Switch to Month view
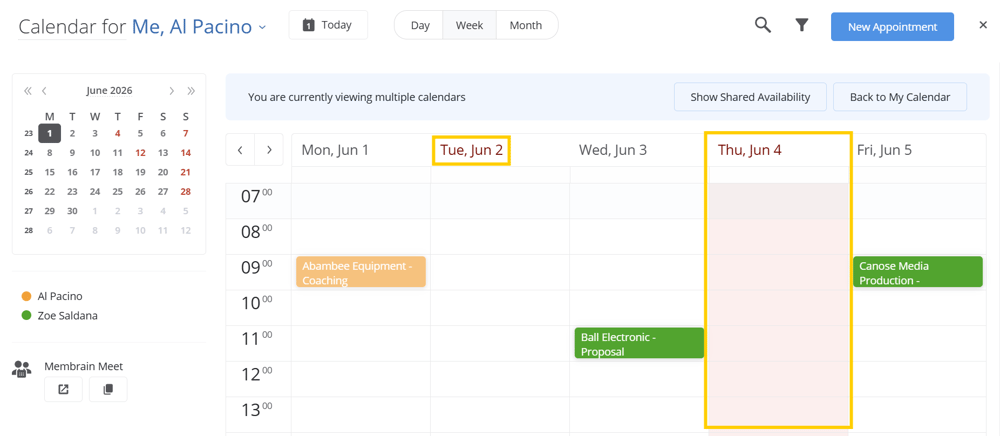Viewport: 1000px width, 436px height. 526,25
